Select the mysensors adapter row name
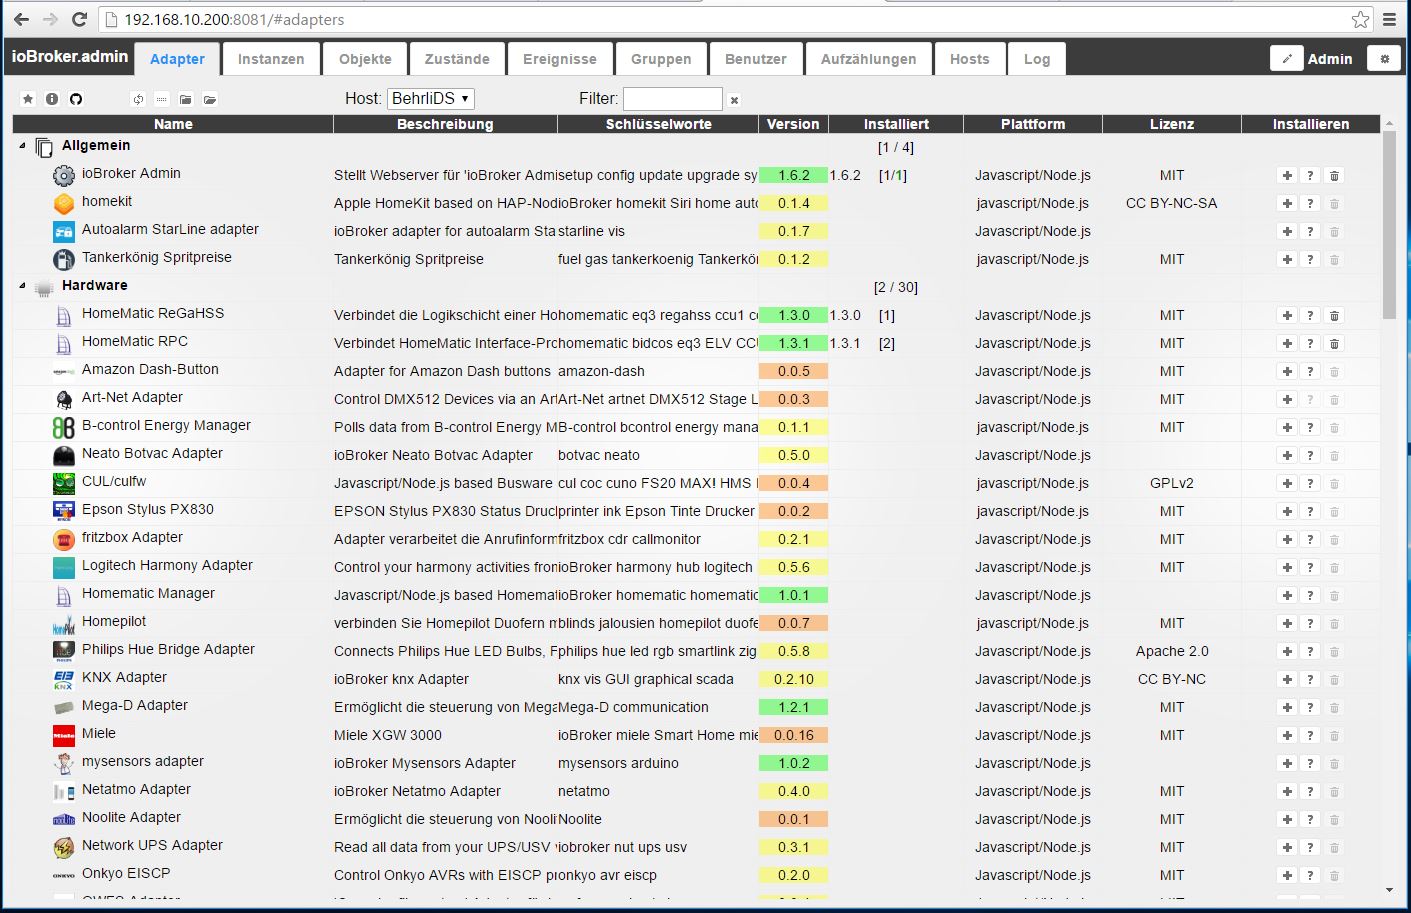Viewport: 1411px width, 913px height. click(x=143, y=761)
